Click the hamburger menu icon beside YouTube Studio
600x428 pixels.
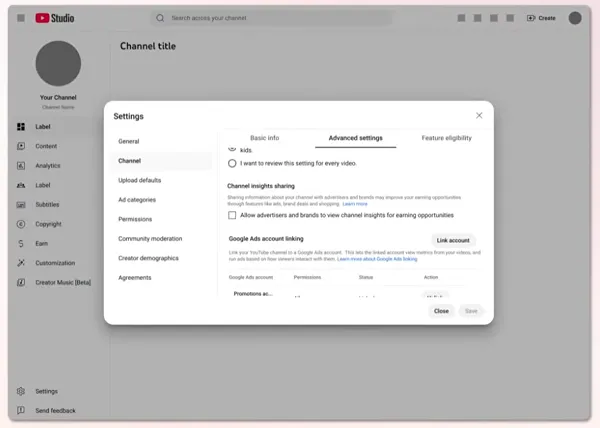[x=21, y=18]
